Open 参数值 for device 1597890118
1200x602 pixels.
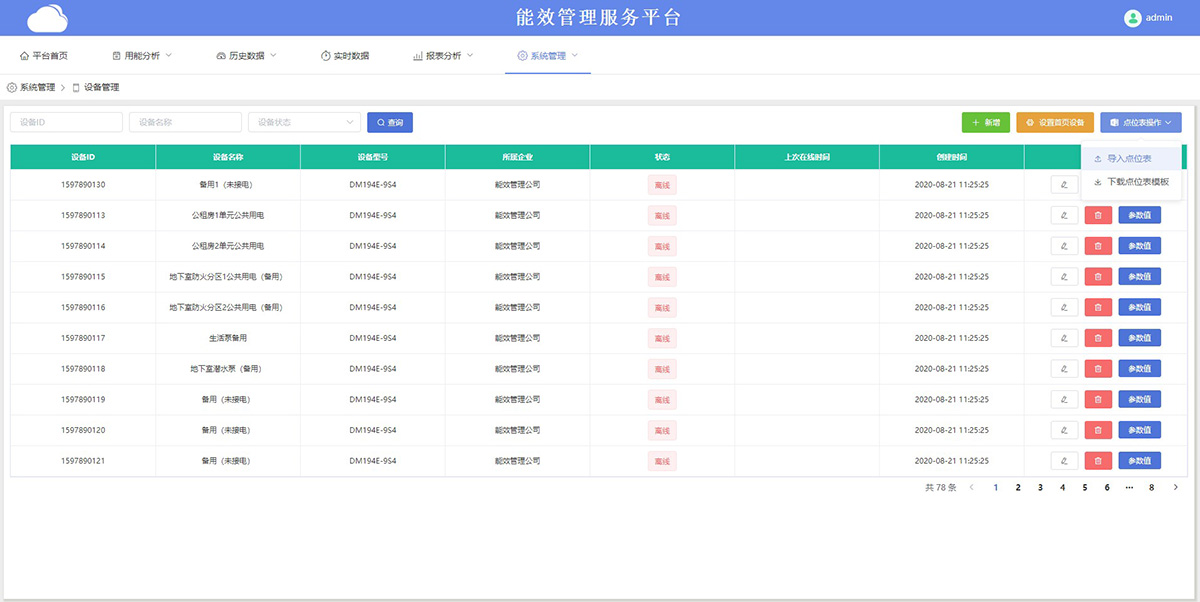pos(1139,369)
